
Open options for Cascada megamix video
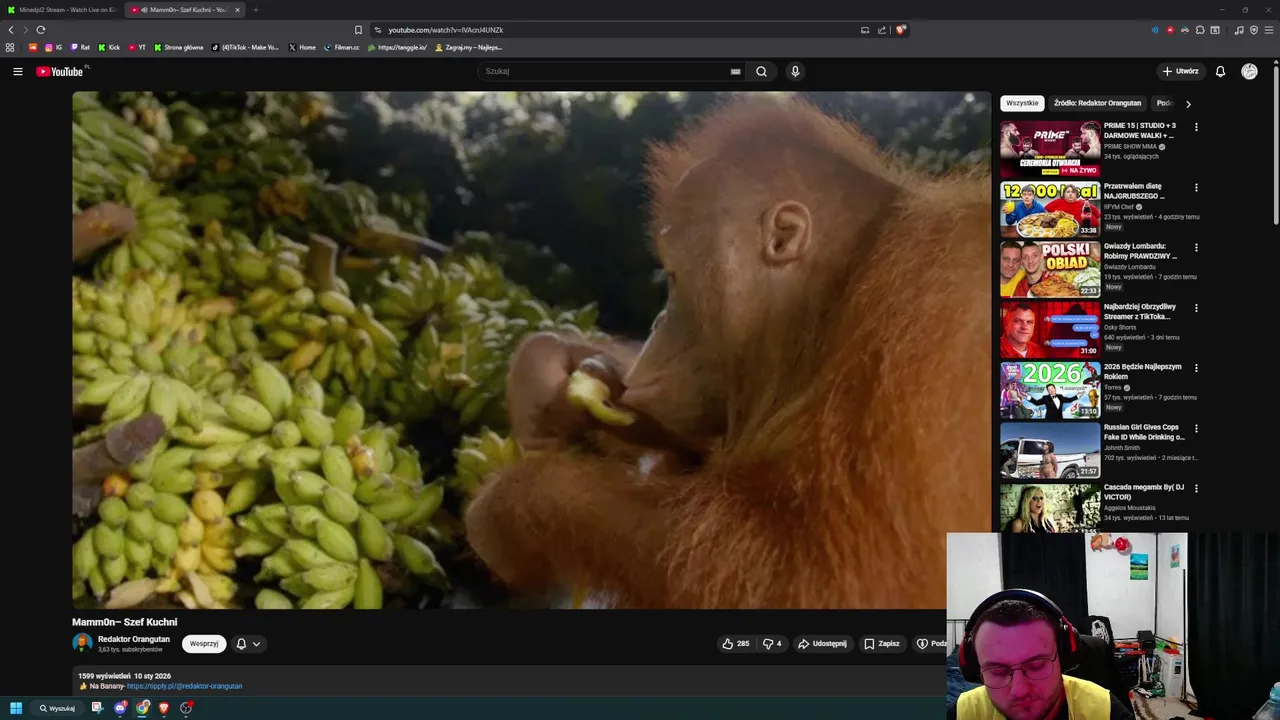click(1196, 488)
